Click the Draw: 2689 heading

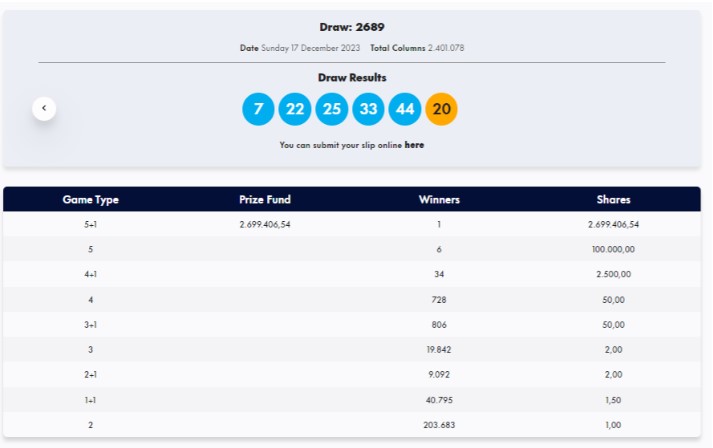coord(352,27)
